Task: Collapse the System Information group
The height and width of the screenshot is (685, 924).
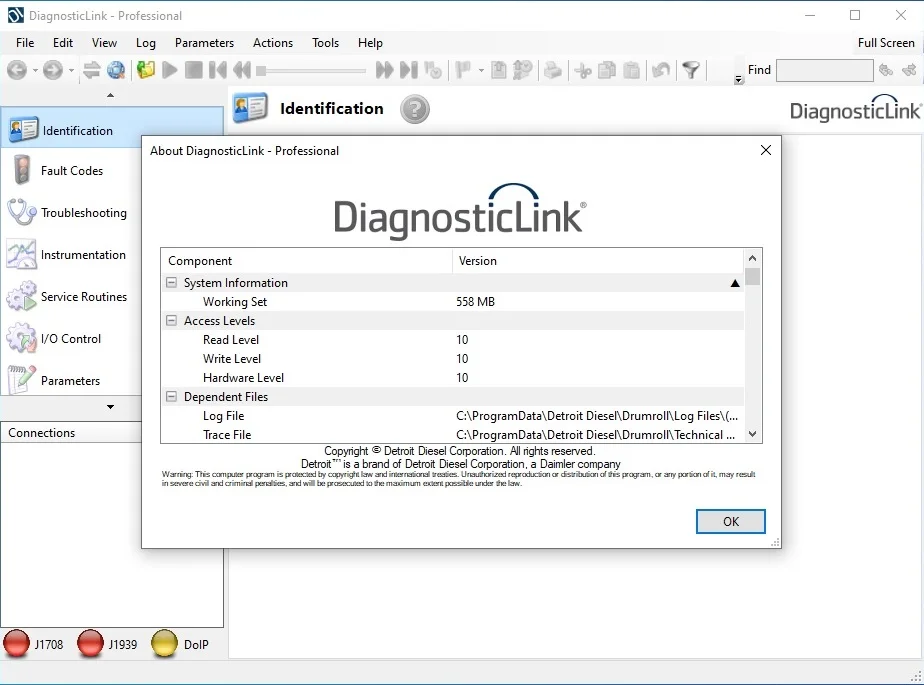Action: [171, 282]
